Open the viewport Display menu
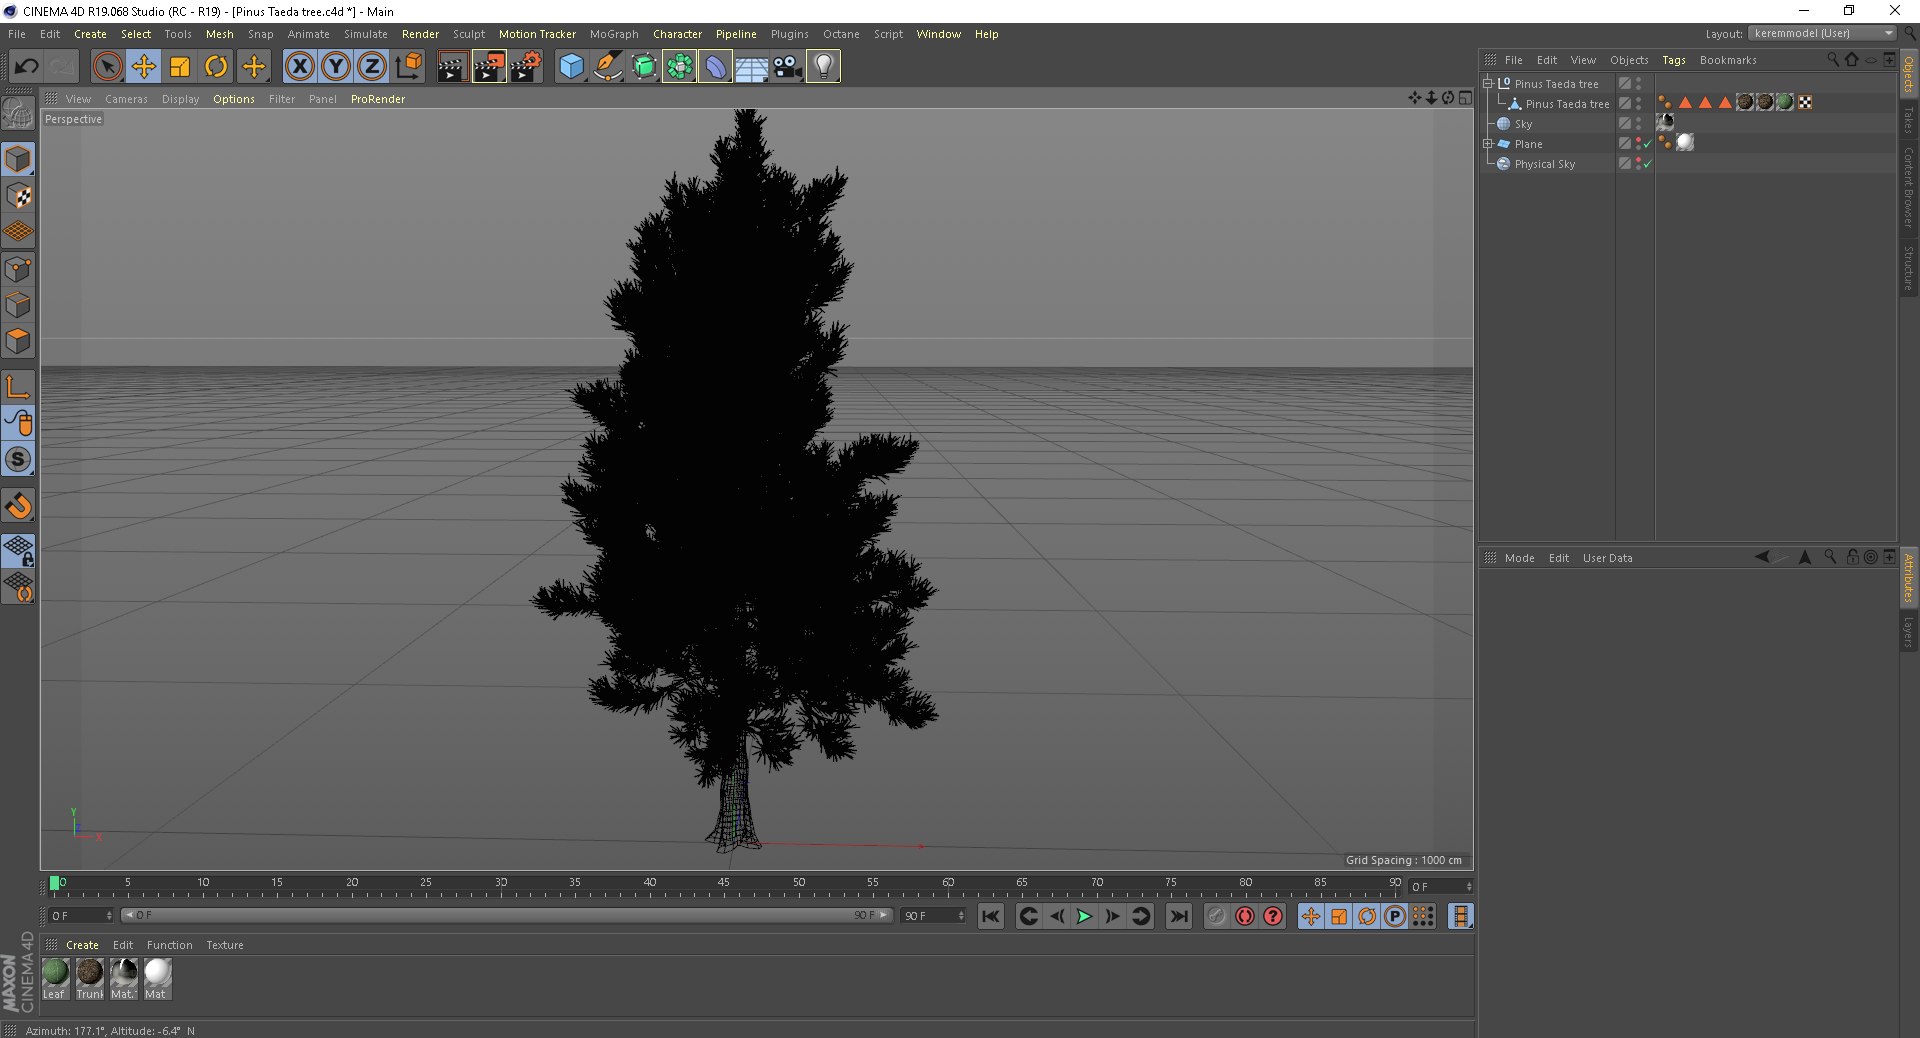 coord(180,99)
